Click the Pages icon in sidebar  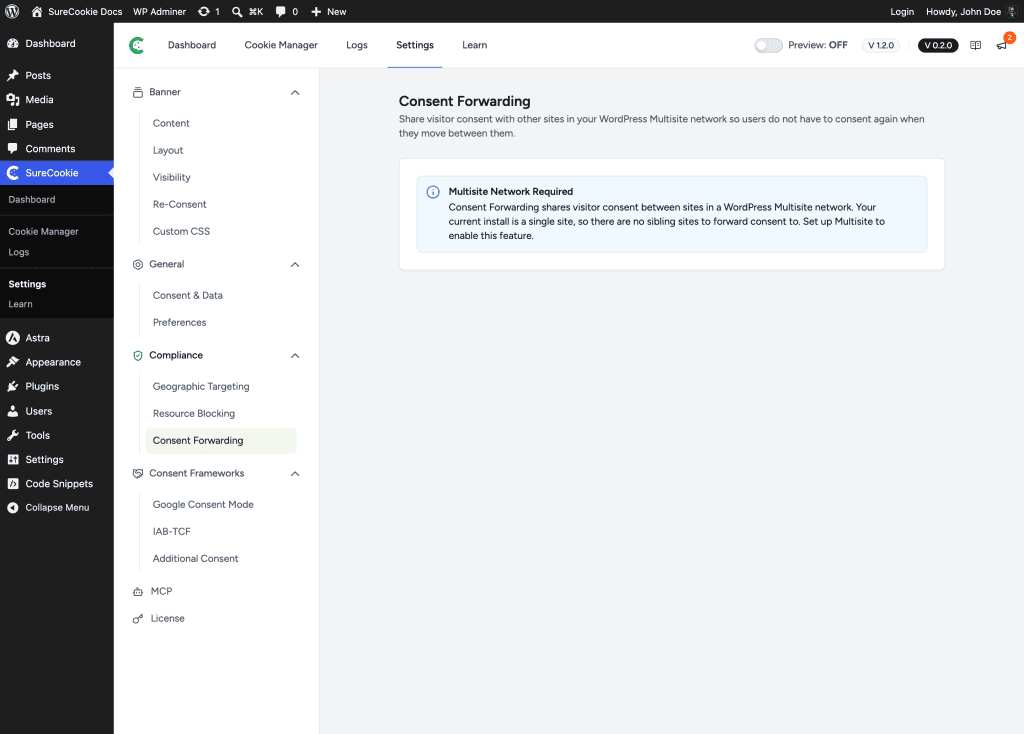click(x=12, y=124)
